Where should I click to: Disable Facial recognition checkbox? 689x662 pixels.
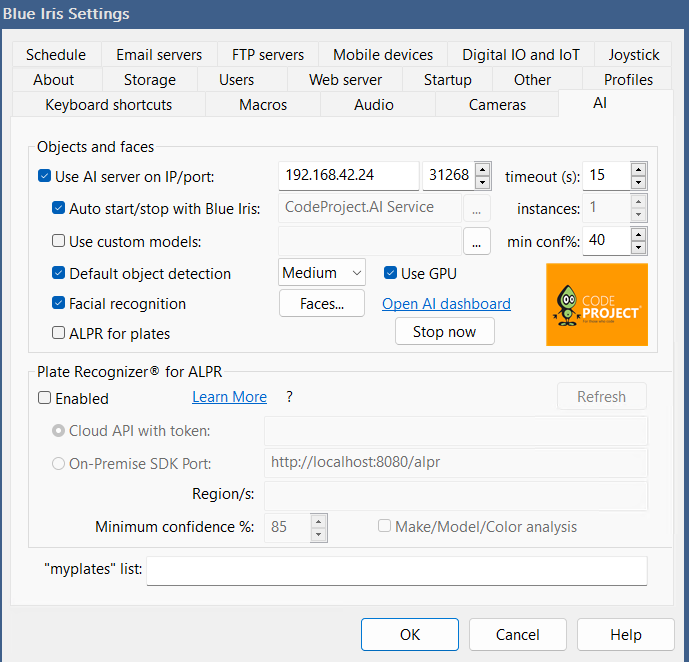coord(58,303)
